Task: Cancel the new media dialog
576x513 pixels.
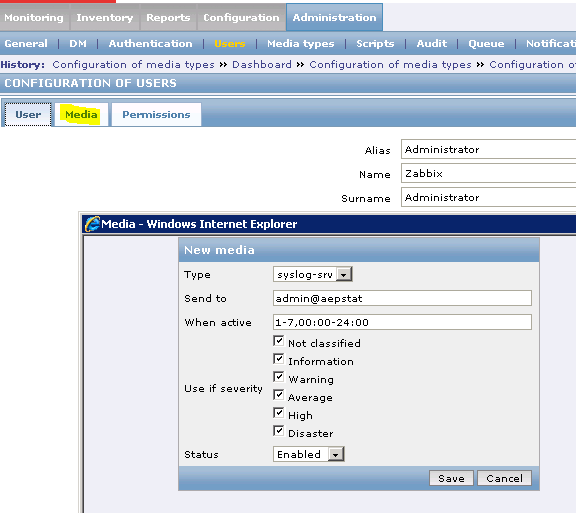Action: [504, 478]
